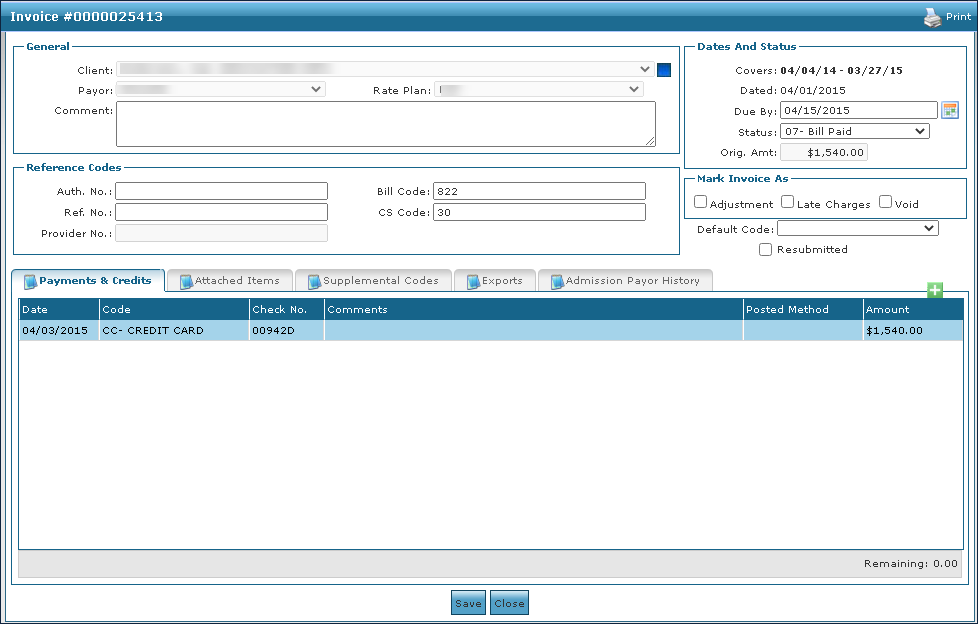978x624 pixels.
Task: Click the blue square next to Client
Action: click(664, 70)
